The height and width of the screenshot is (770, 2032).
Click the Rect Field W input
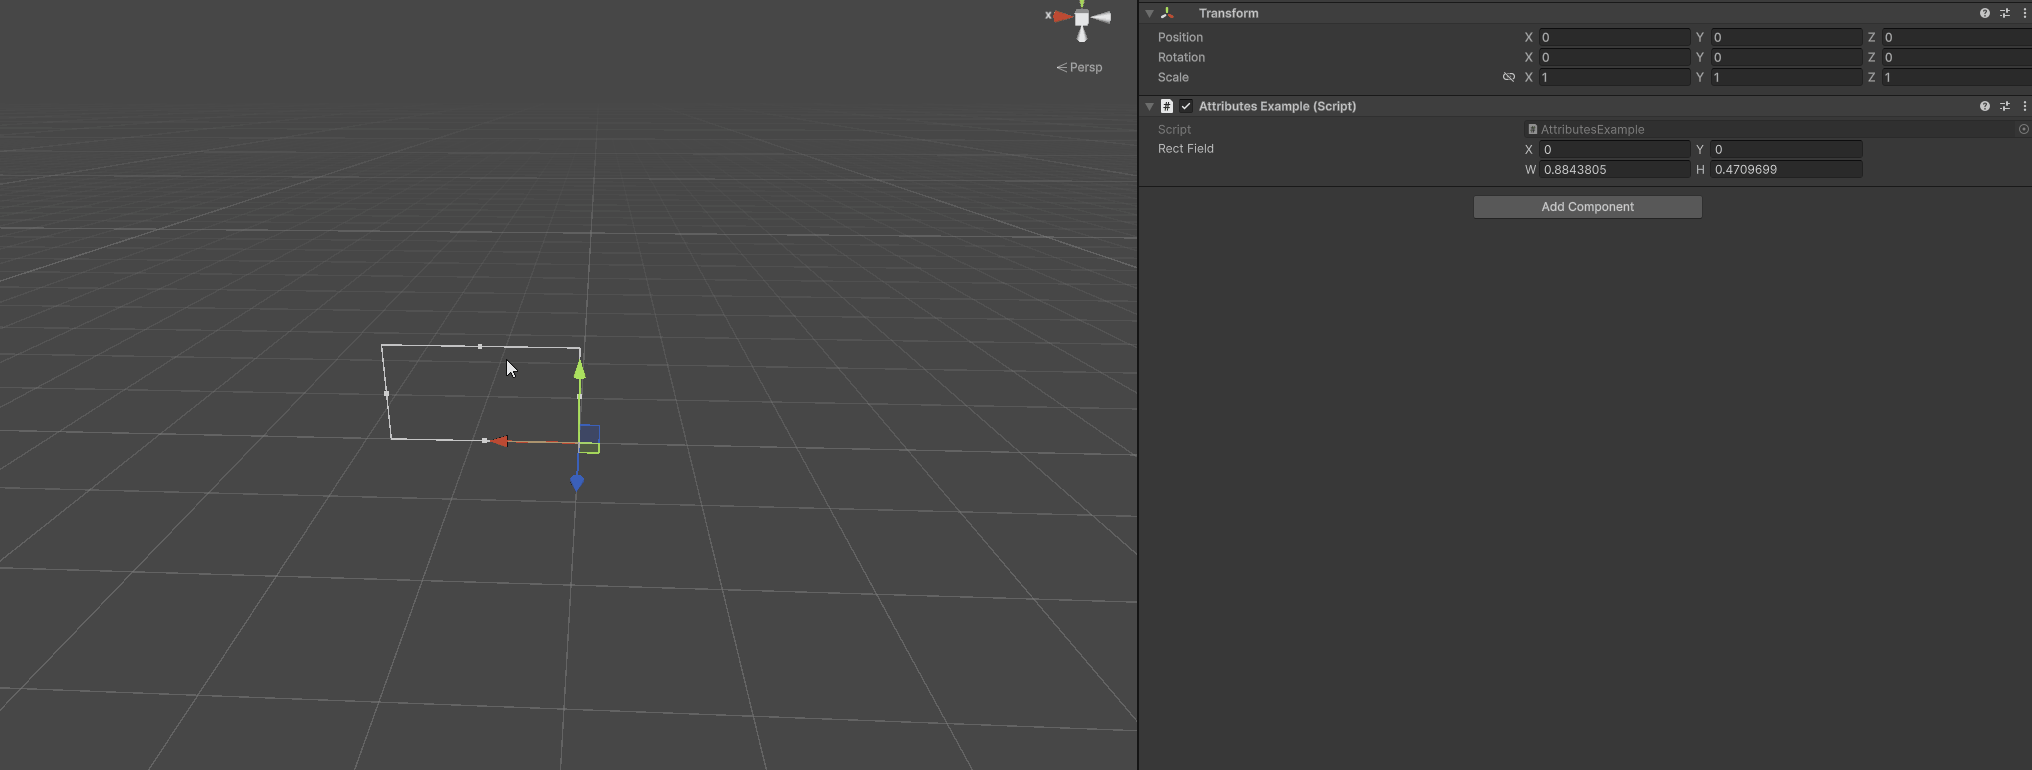tap(1614, 170)
